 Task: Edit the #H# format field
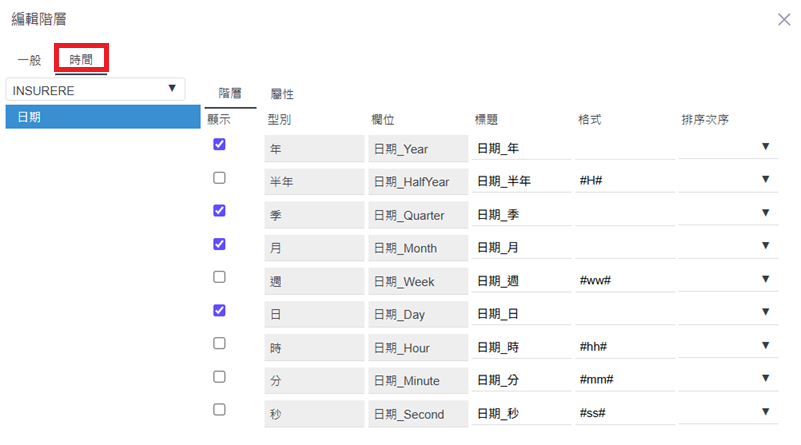click(624, 181)
